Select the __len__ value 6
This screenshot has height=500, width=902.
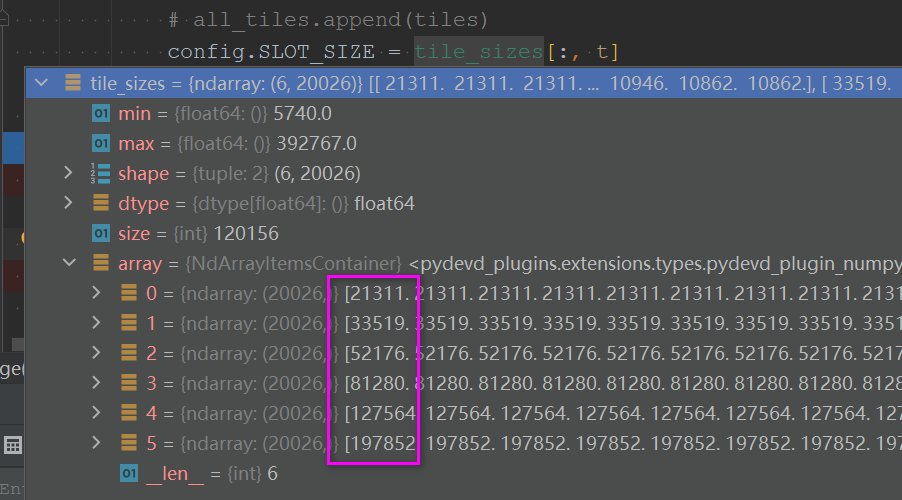pos(272,474)
